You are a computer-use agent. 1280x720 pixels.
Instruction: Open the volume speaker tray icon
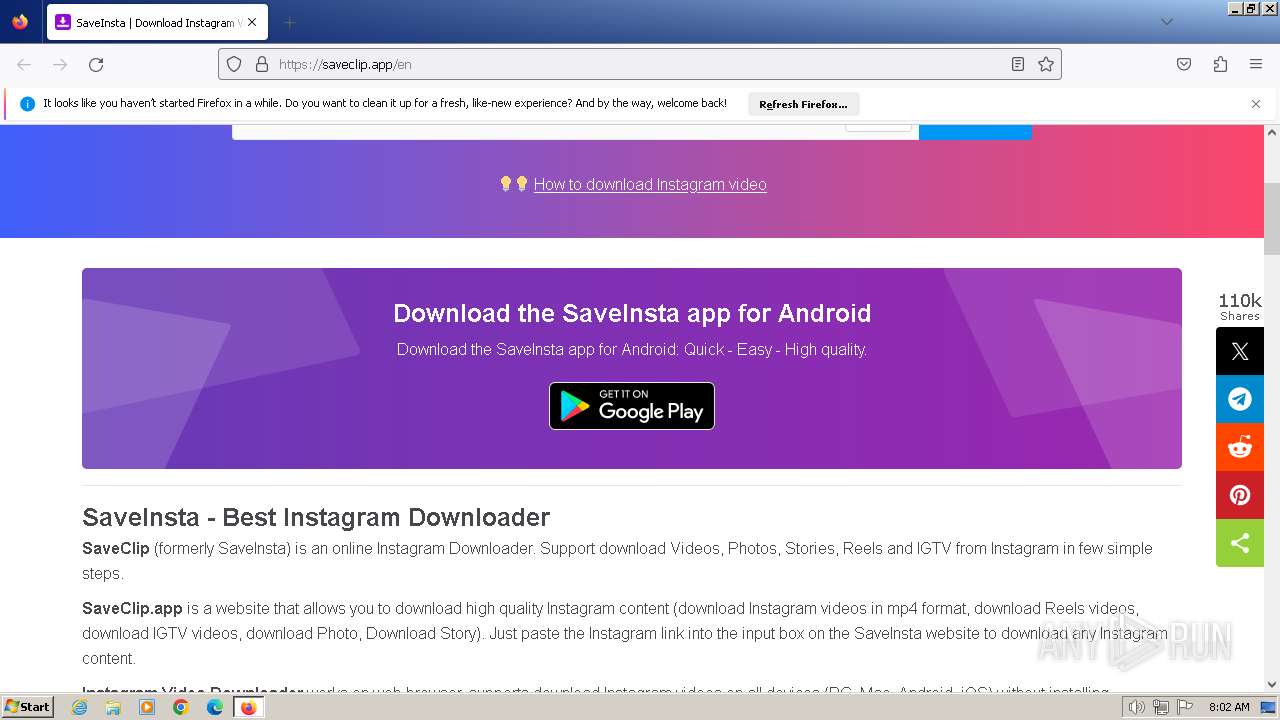[1136, 707]
